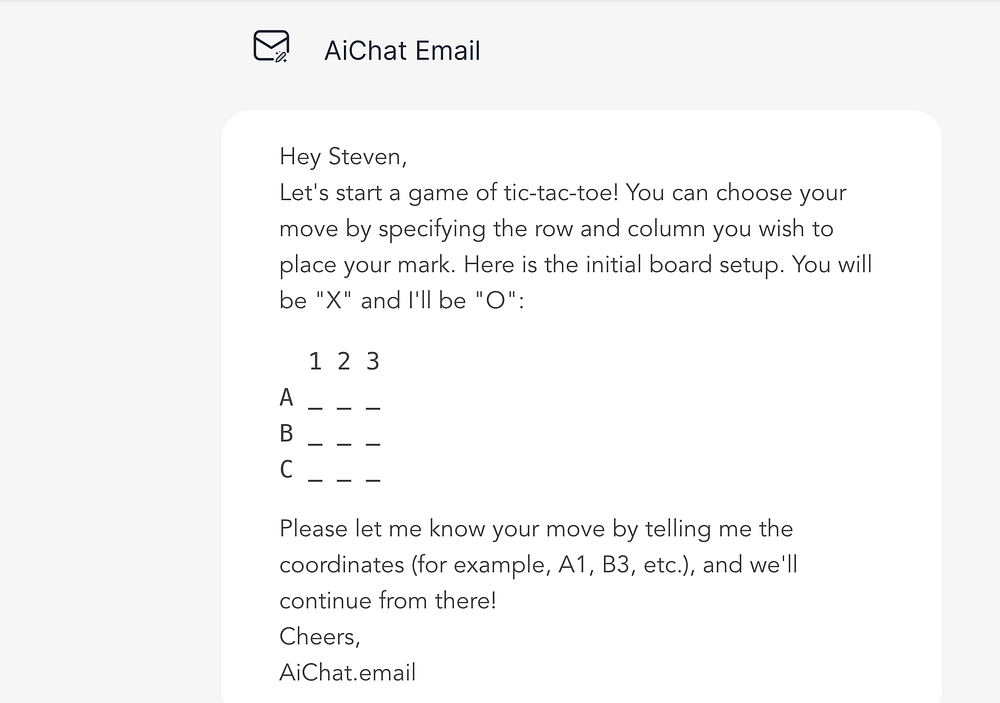This screenshot has height=703, width=1000.
Task: Click the "AiChat Email" header title
Action: pos(402,51)
